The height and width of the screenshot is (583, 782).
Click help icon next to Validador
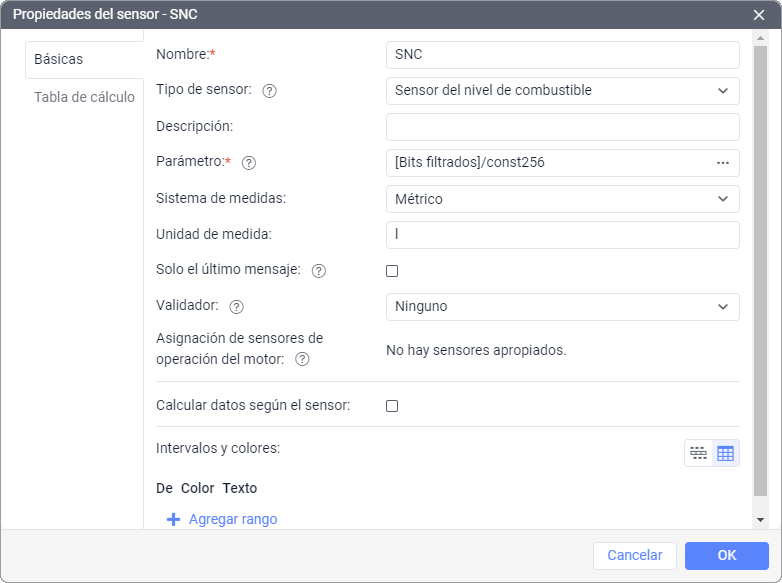237,307
